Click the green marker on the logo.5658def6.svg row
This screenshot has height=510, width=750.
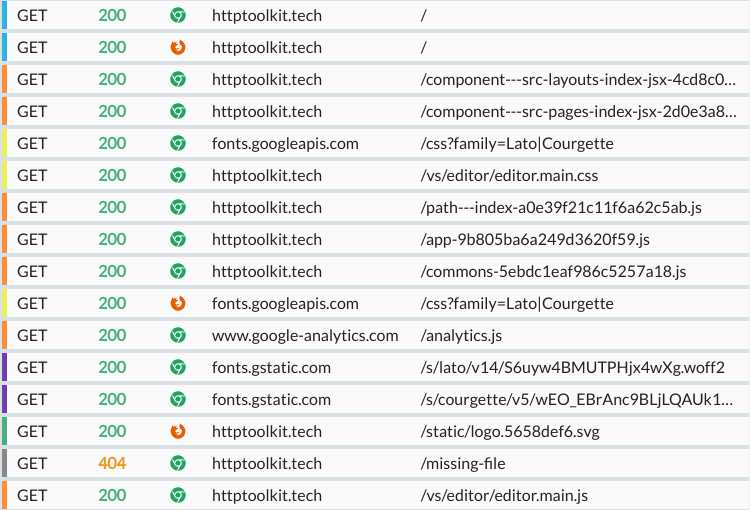pyautogui.click(x=4, y=432)
